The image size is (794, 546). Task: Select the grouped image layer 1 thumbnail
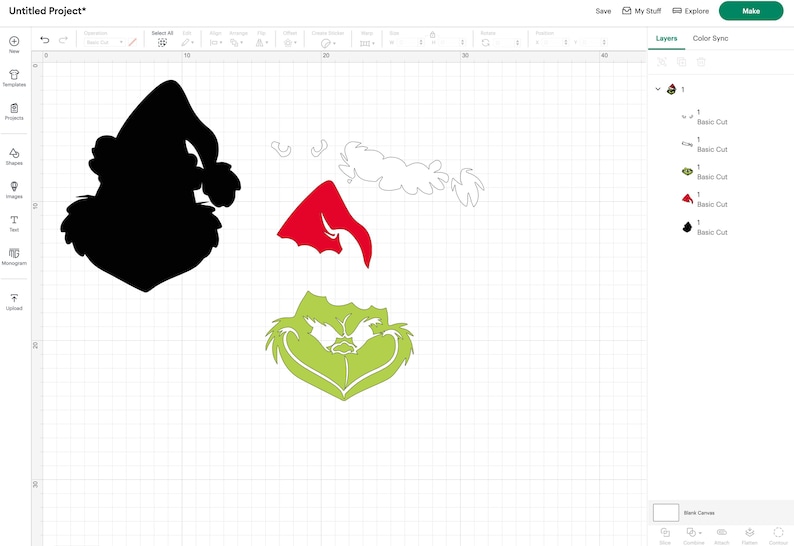[671, 89]
